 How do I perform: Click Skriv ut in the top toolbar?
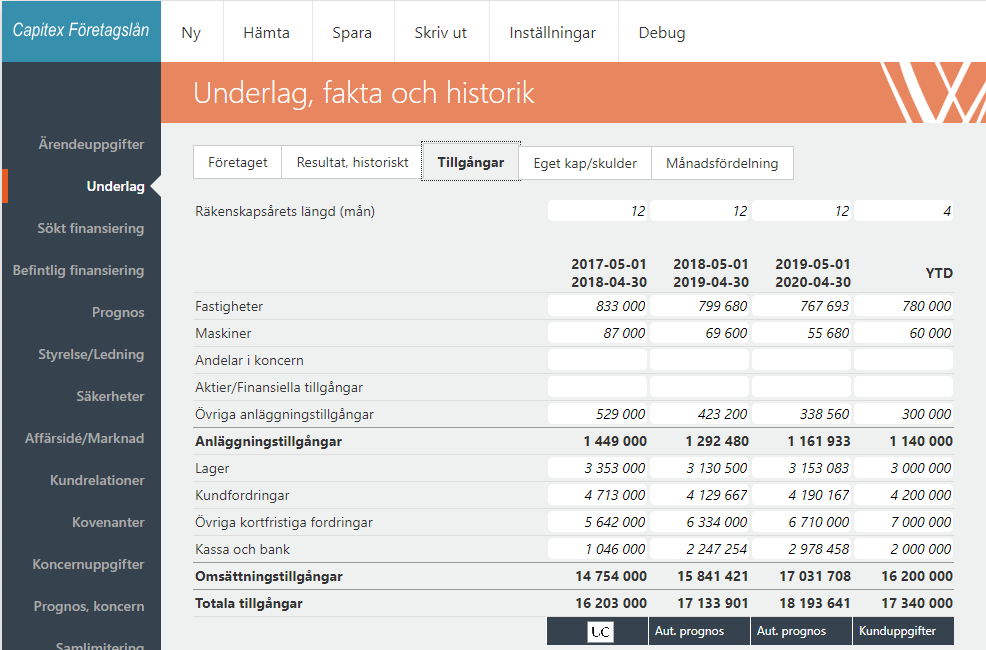(x=441, y=33)
